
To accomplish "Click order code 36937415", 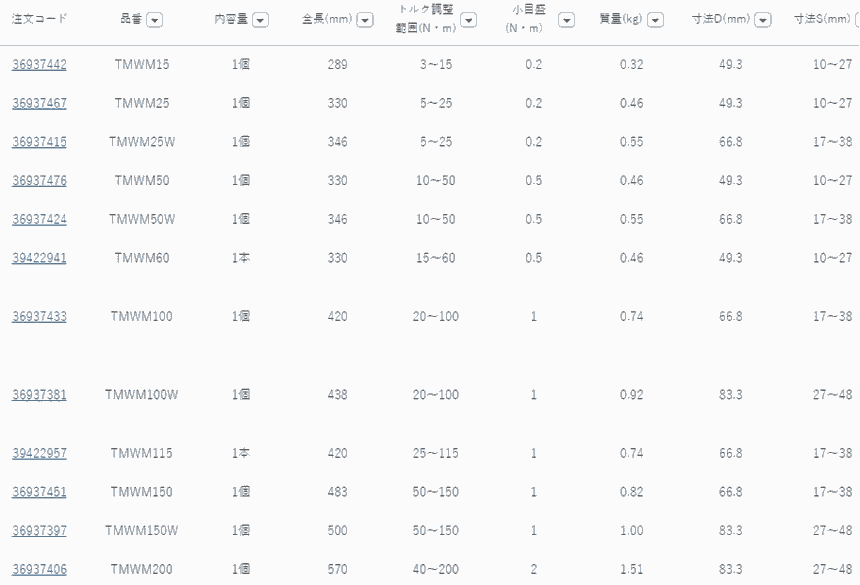I will (39, 142).
